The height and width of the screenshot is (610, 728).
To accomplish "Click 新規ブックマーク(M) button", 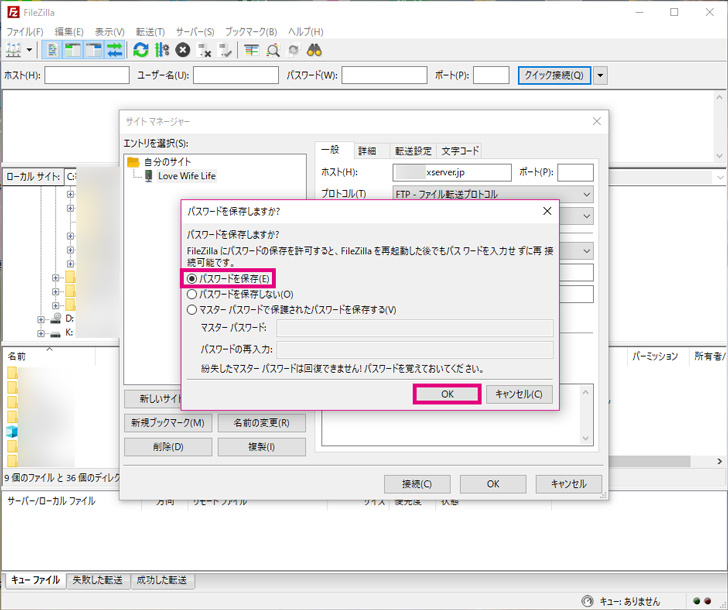I will tap(168, 423).
